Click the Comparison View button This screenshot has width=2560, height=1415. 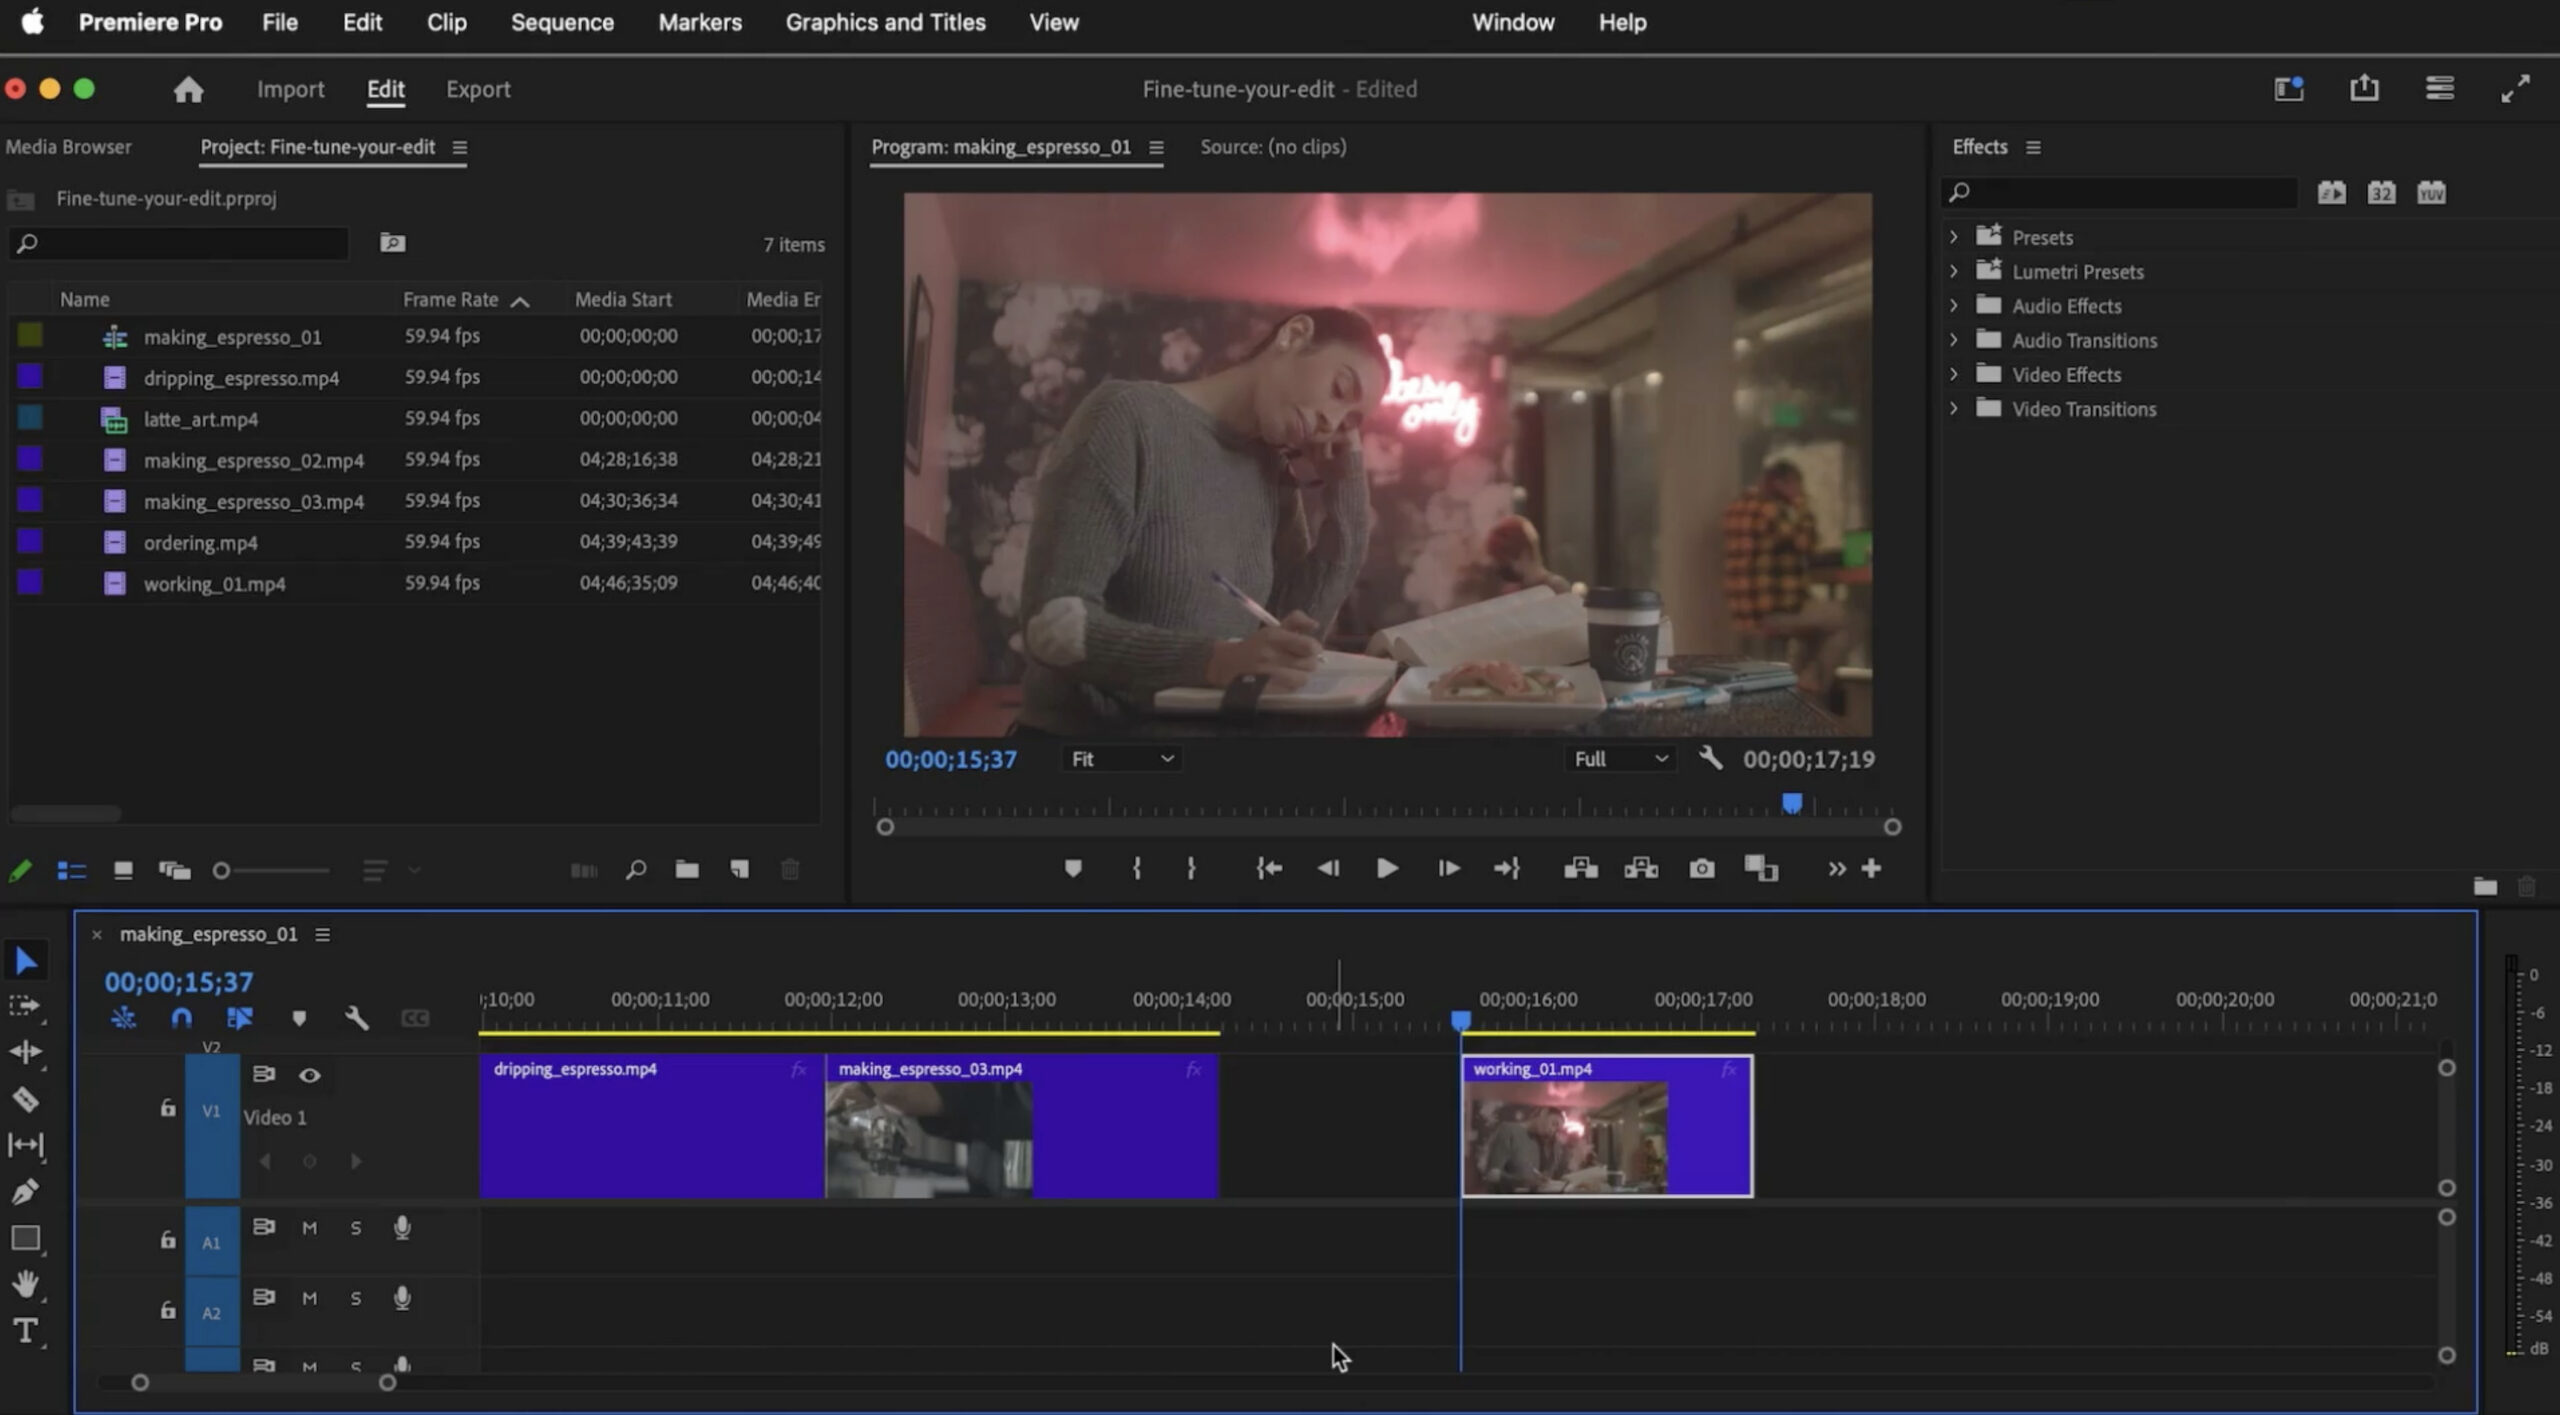click(x=1761, y=868)
